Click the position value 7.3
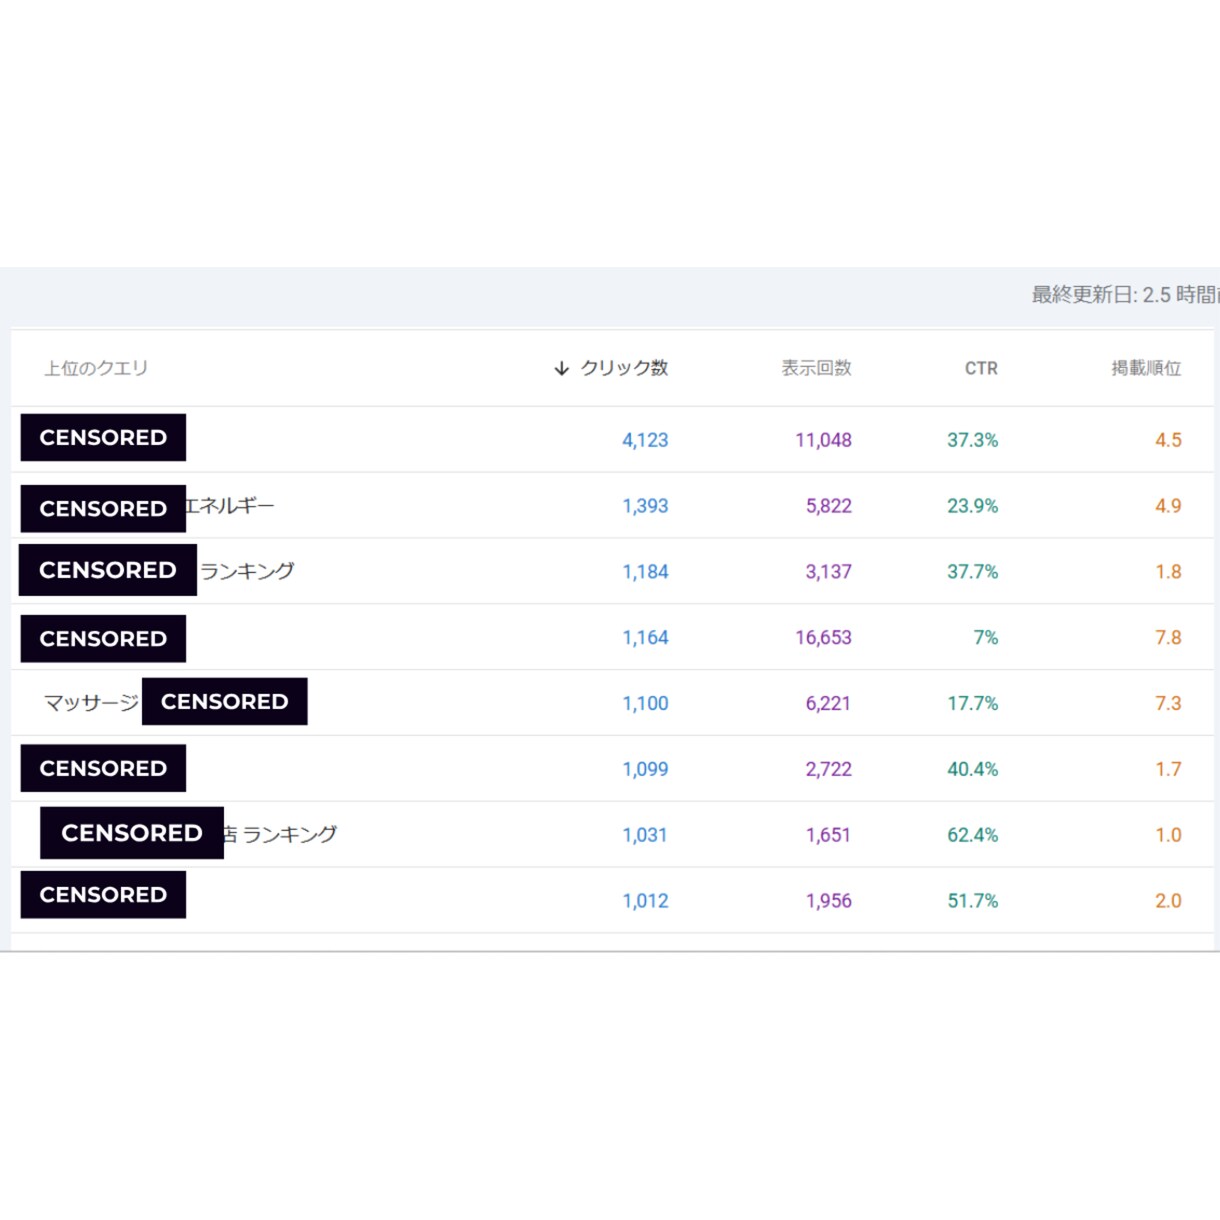This screenshot has width=1220, height=1220. pyautogui.click(x=1168, y=704)
